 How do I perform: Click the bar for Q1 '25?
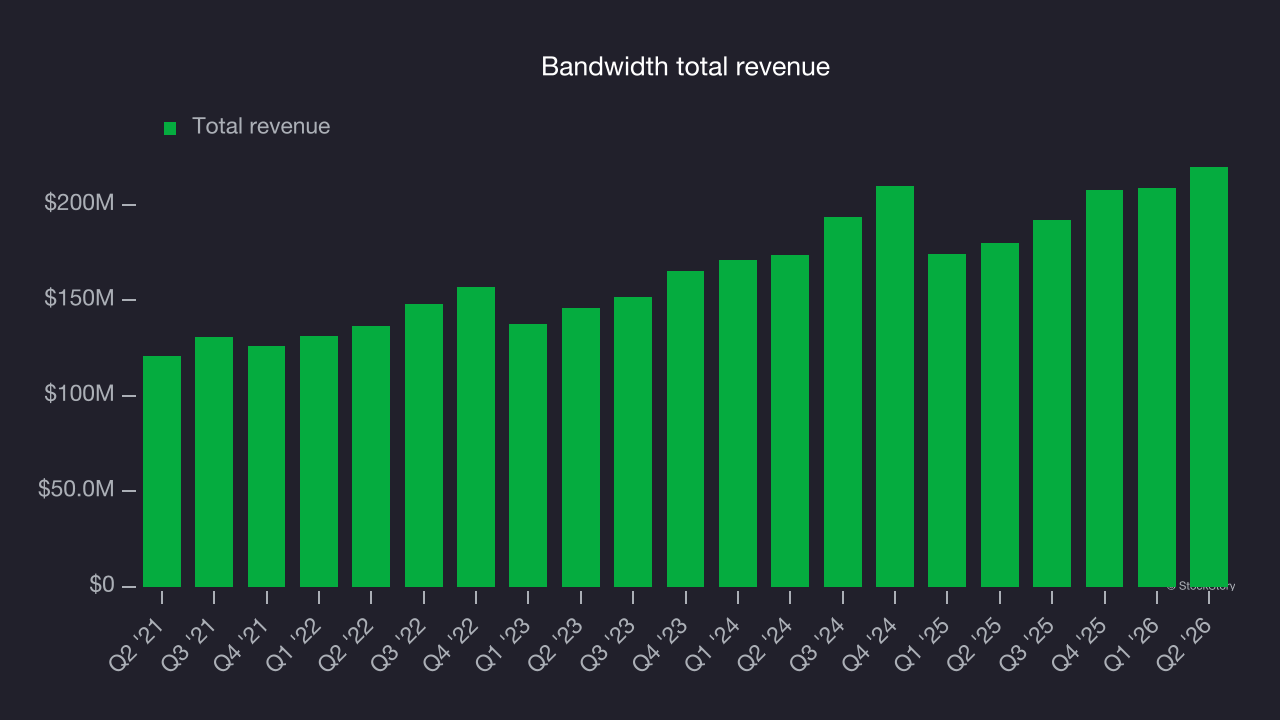[x=947, y=420]
